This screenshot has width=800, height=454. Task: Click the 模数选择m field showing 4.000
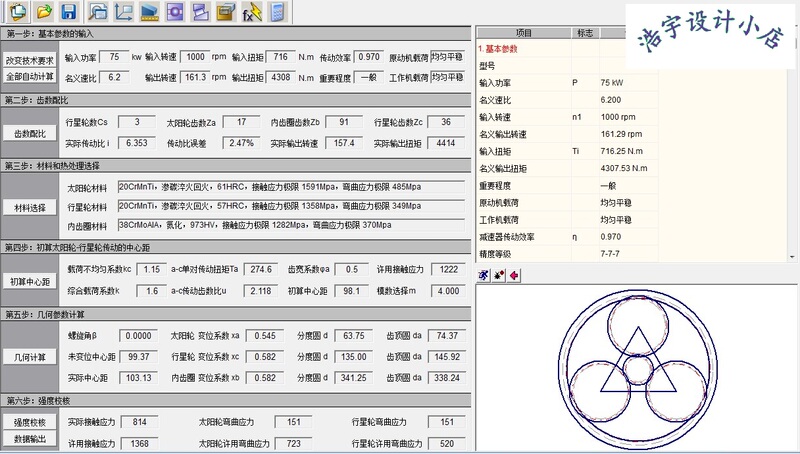[x=448, y=291]
